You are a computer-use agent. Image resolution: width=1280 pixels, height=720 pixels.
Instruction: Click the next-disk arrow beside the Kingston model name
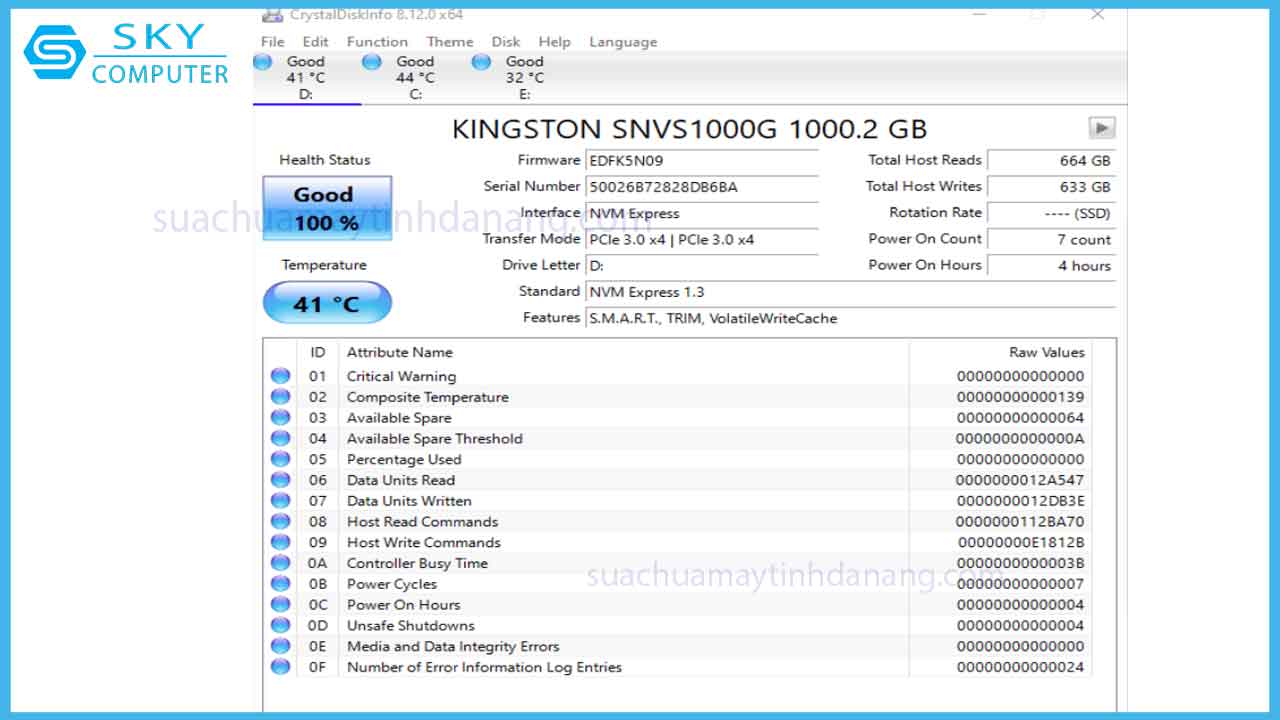(1101, 128)
